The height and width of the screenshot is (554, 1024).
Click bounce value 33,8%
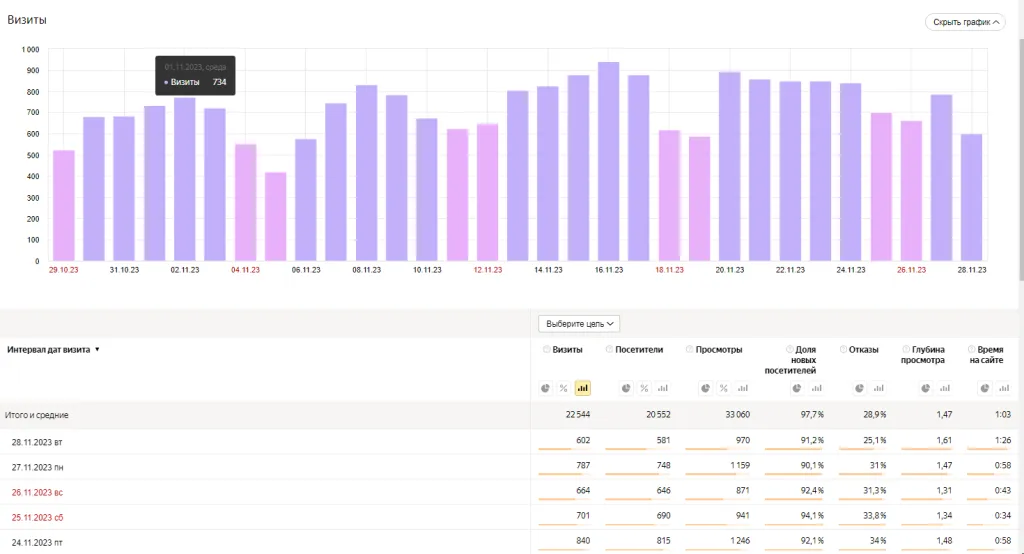pos(874,515)
